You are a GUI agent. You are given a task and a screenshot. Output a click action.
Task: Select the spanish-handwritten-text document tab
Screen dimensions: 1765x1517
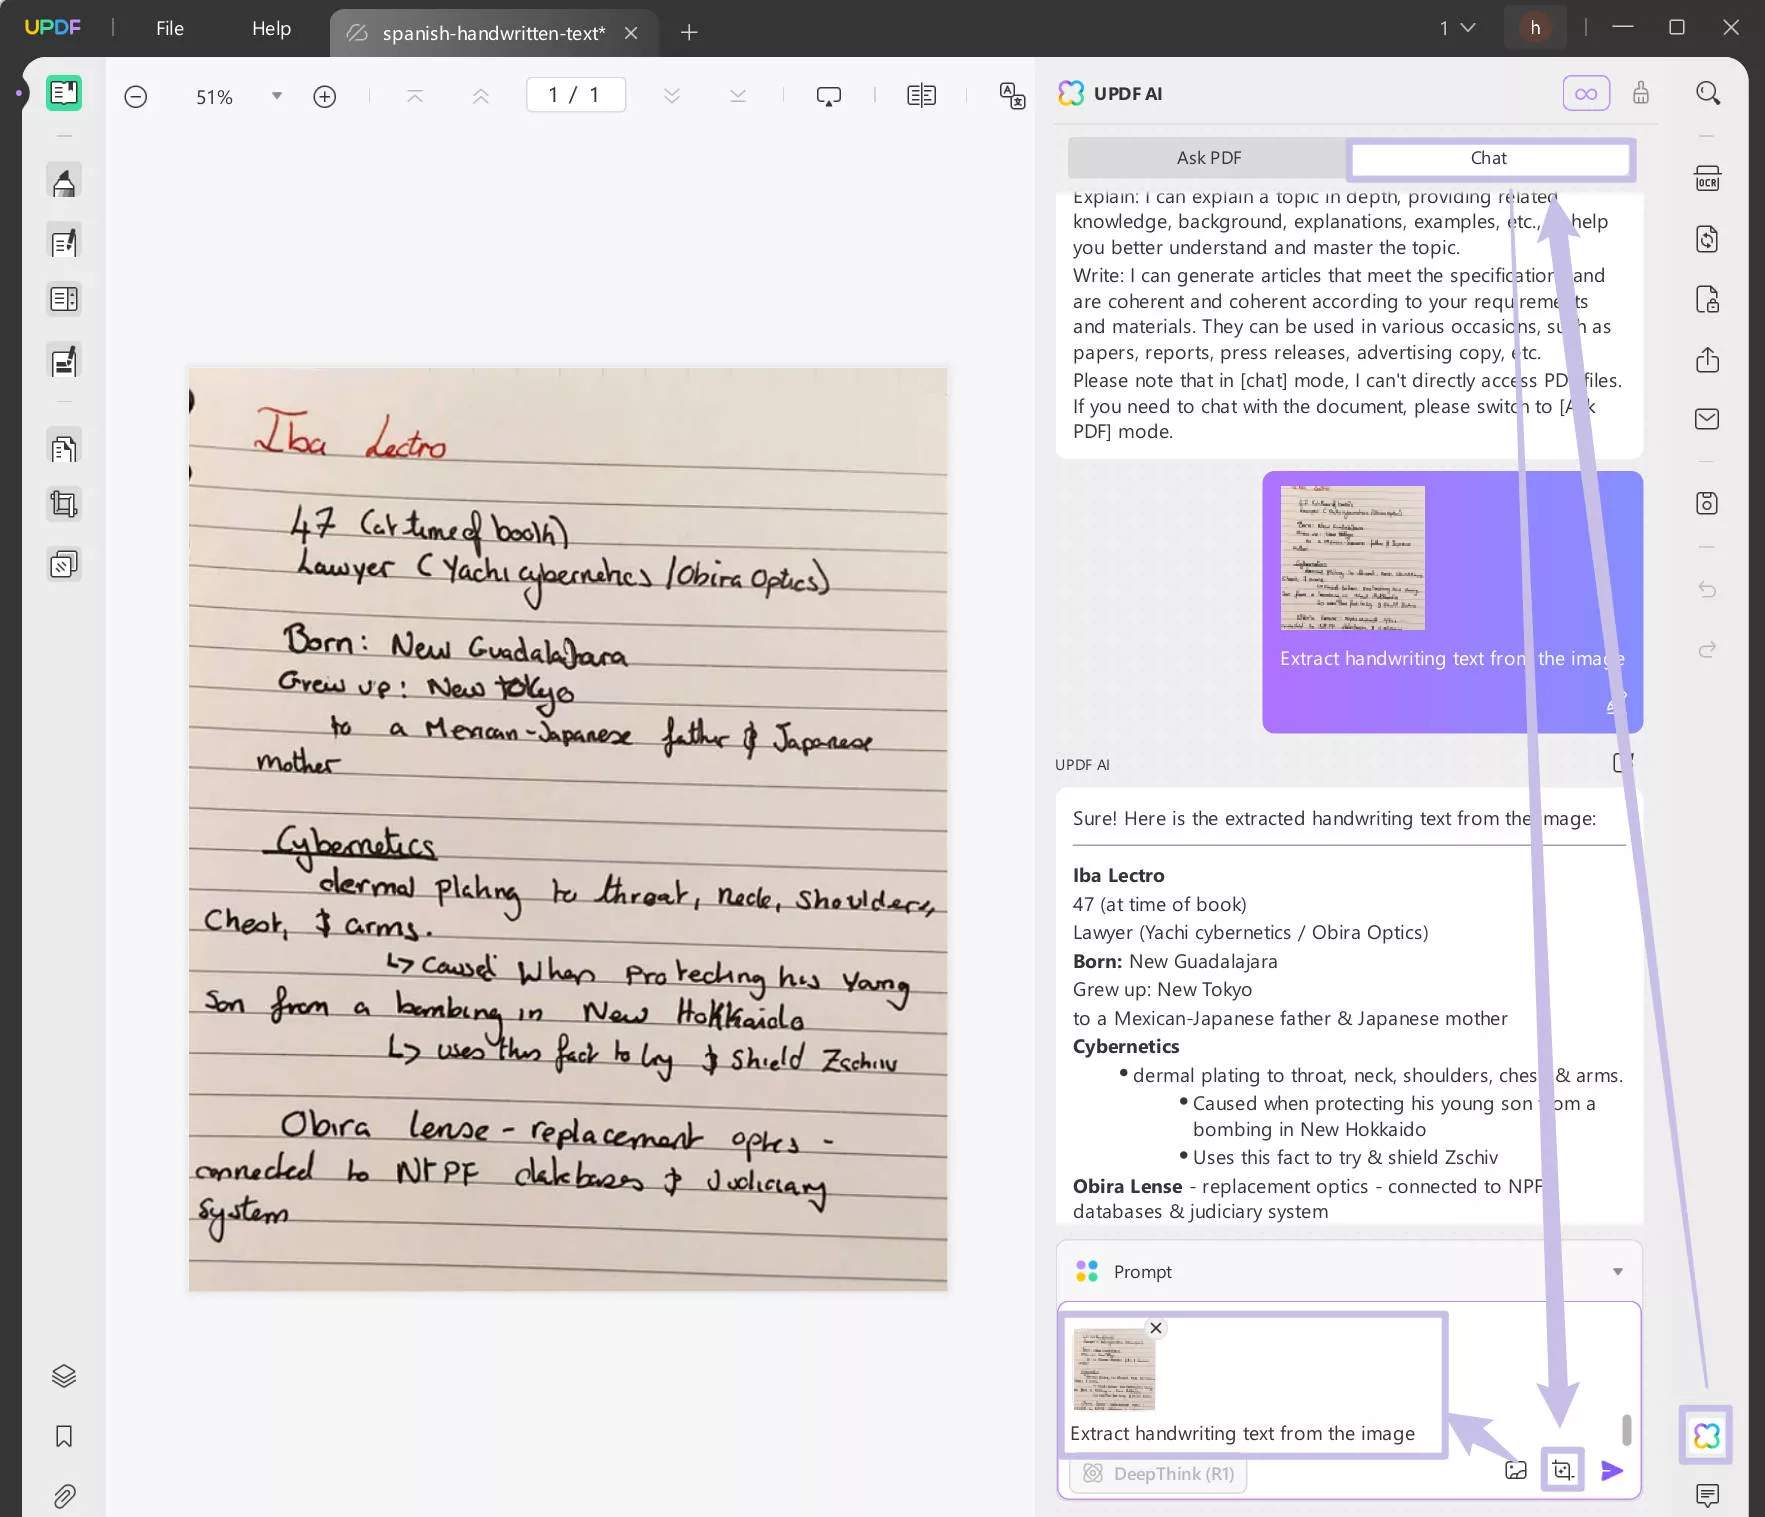click(x=493, y=33)
